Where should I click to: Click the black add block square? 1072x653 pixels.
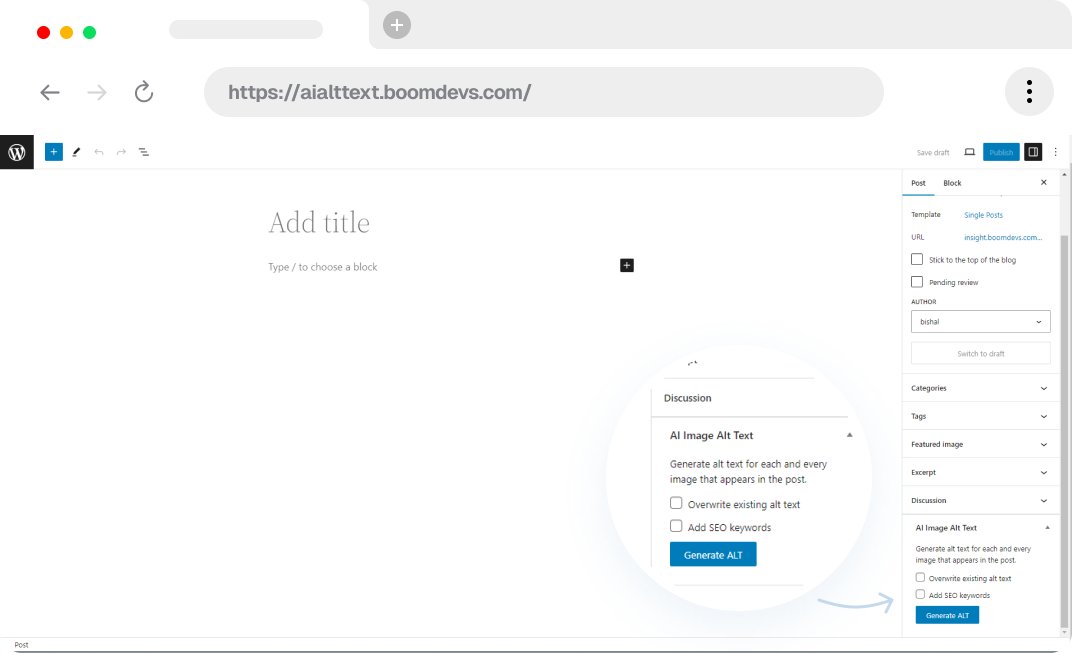(627, 265)
